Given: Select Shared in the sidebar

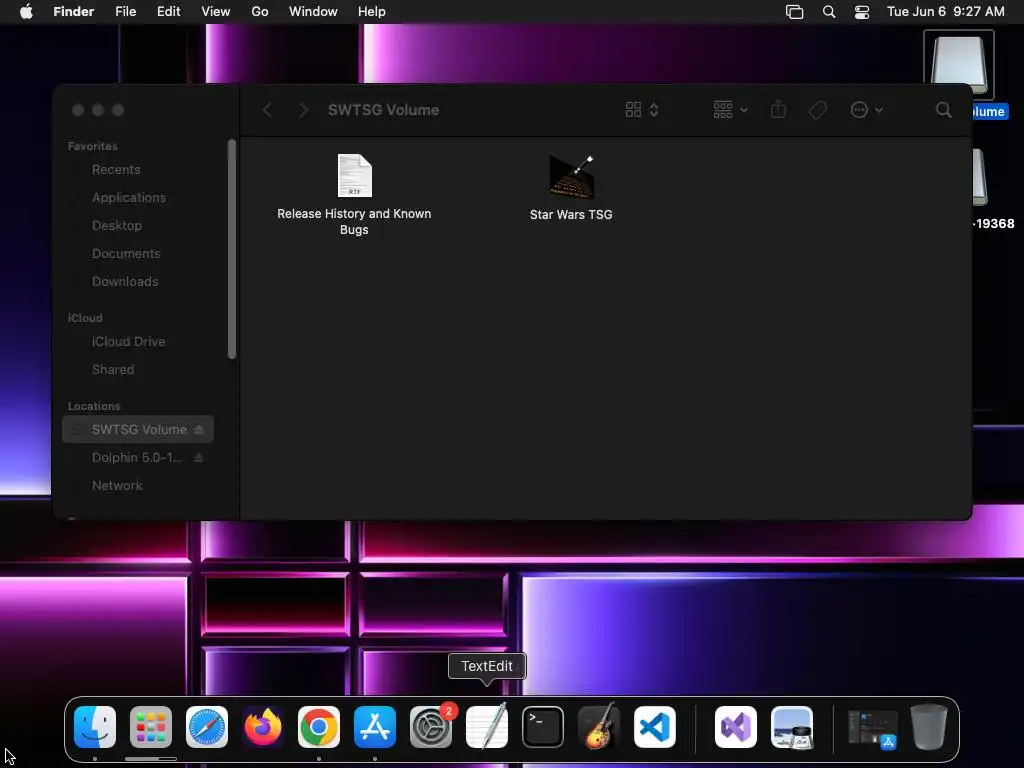Looking at the screenshot, I should pos(113,370).
